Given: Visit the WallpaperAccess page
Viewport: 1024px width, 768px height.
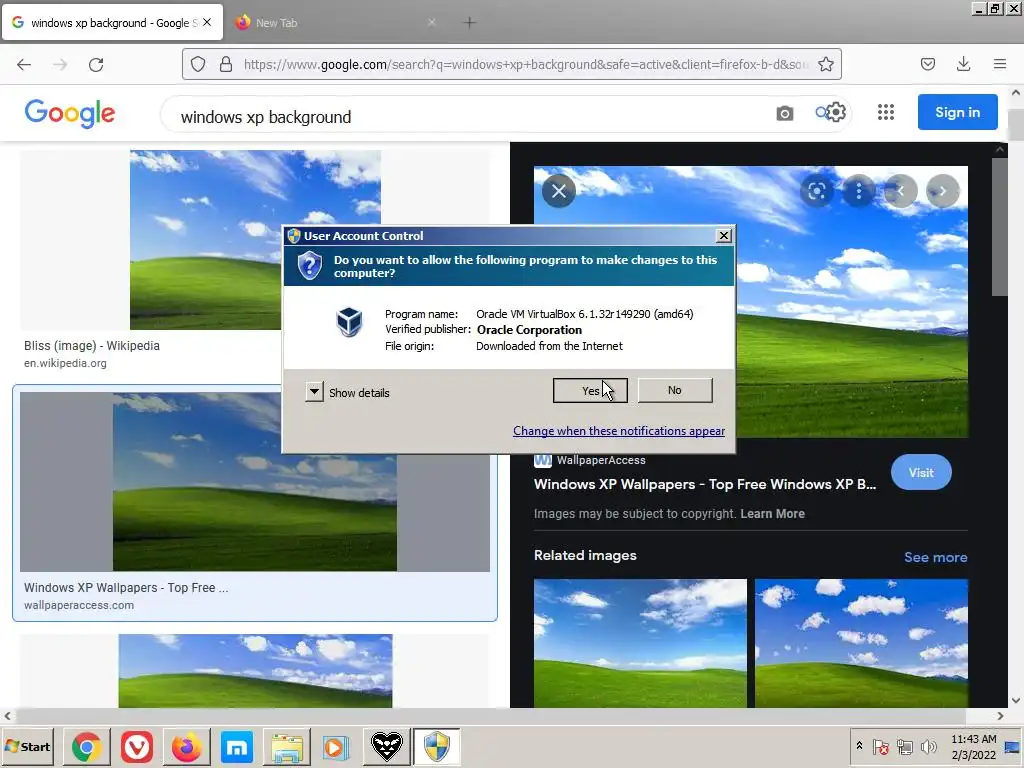Looking at the screenshot, I should pyautogui.click(x=921, y=472).
